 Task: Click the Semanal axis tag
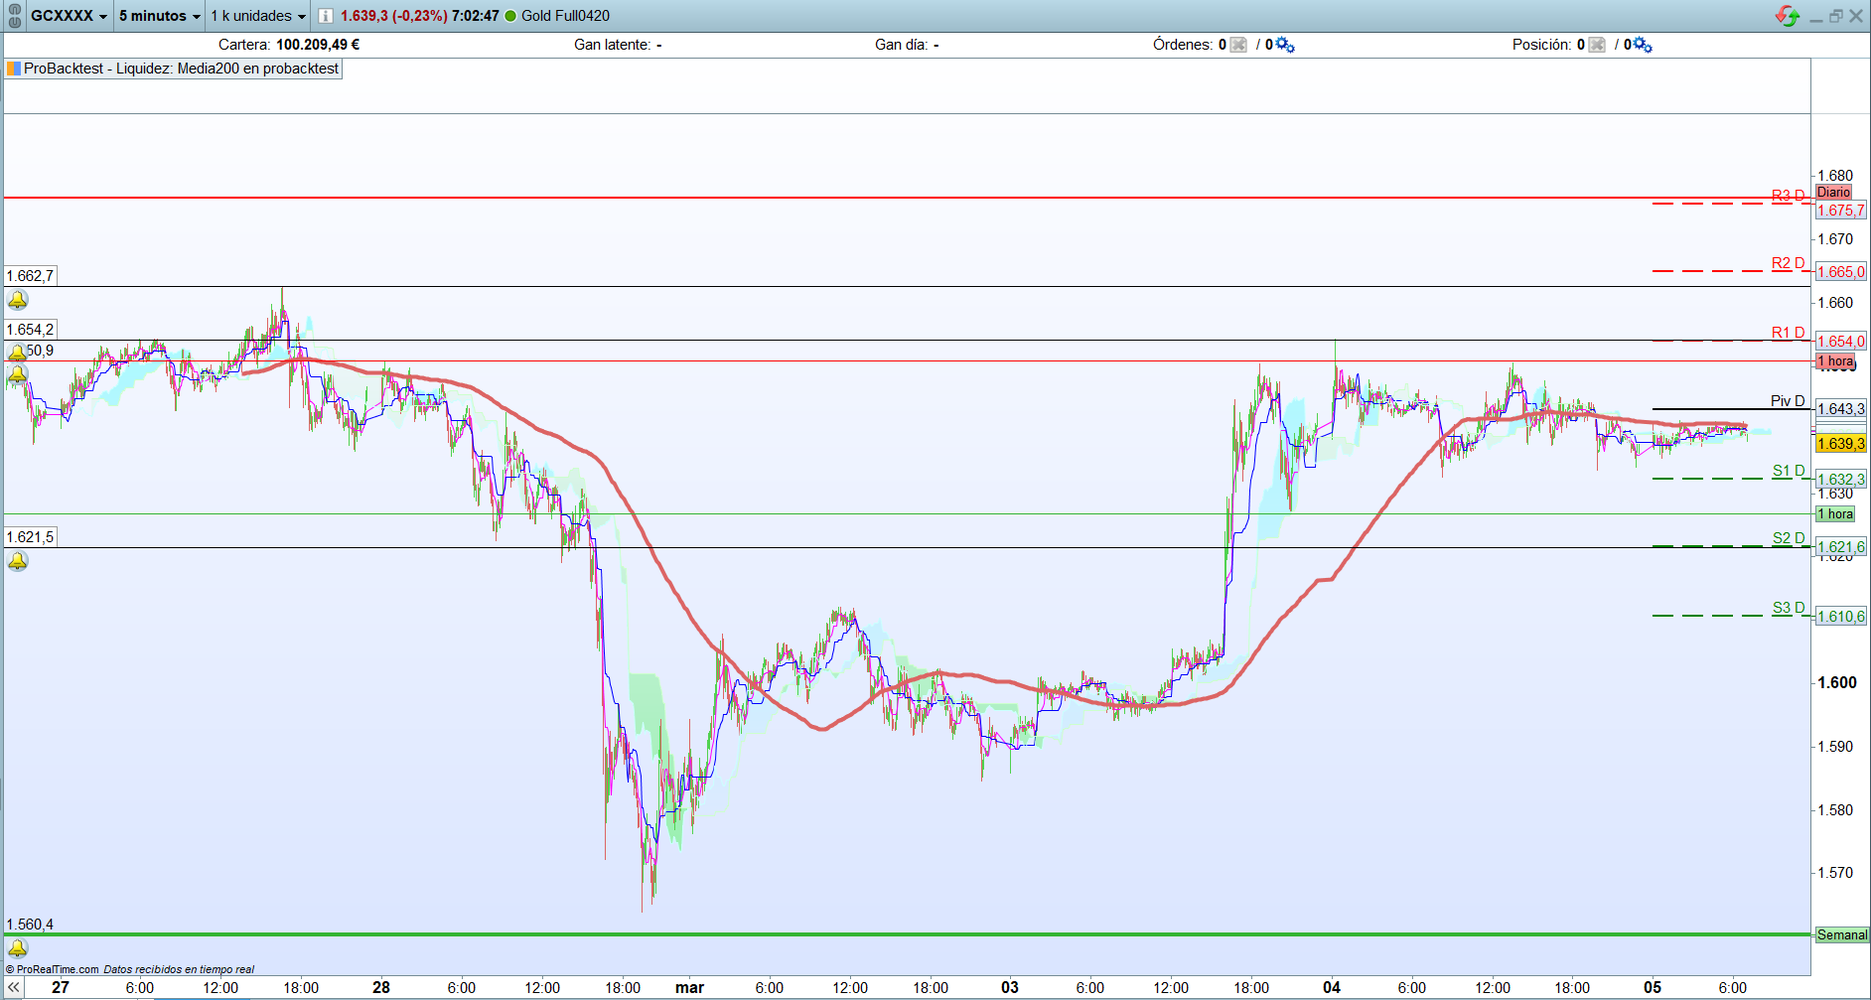point(1842,935)
